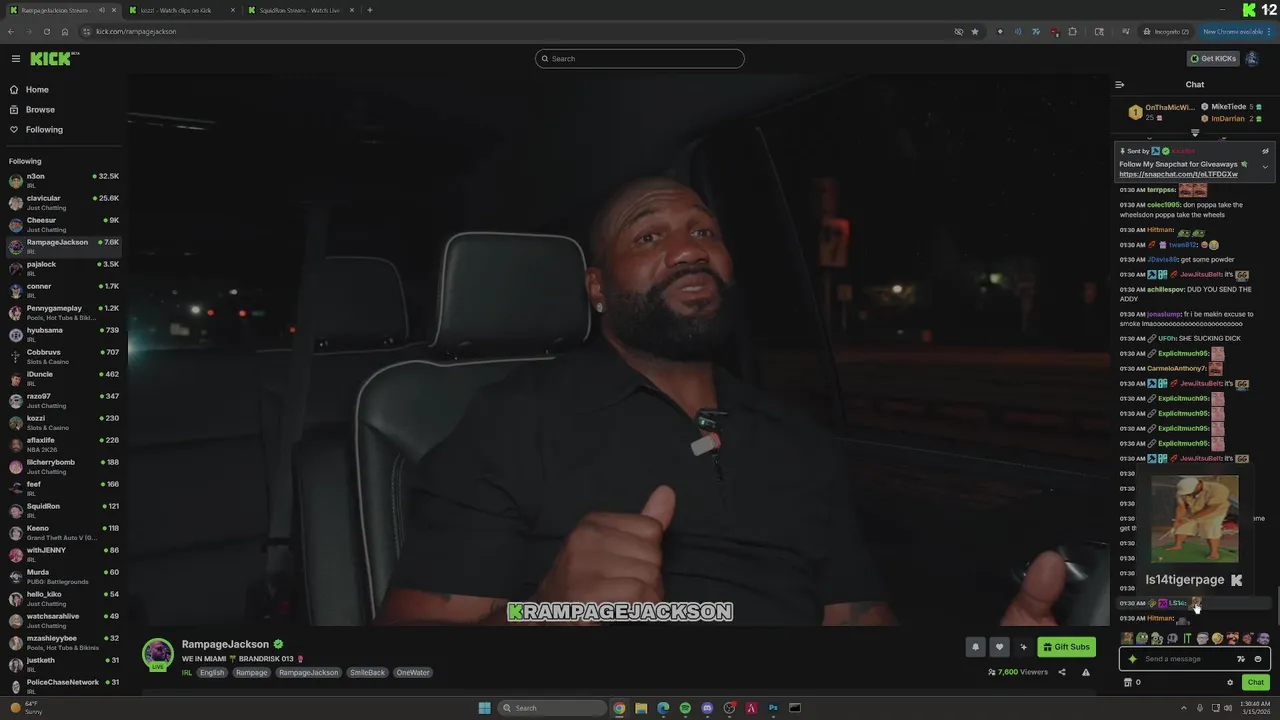1280x720 pixels.
Task: Click the IRL category link
Action: coord(187,672)
